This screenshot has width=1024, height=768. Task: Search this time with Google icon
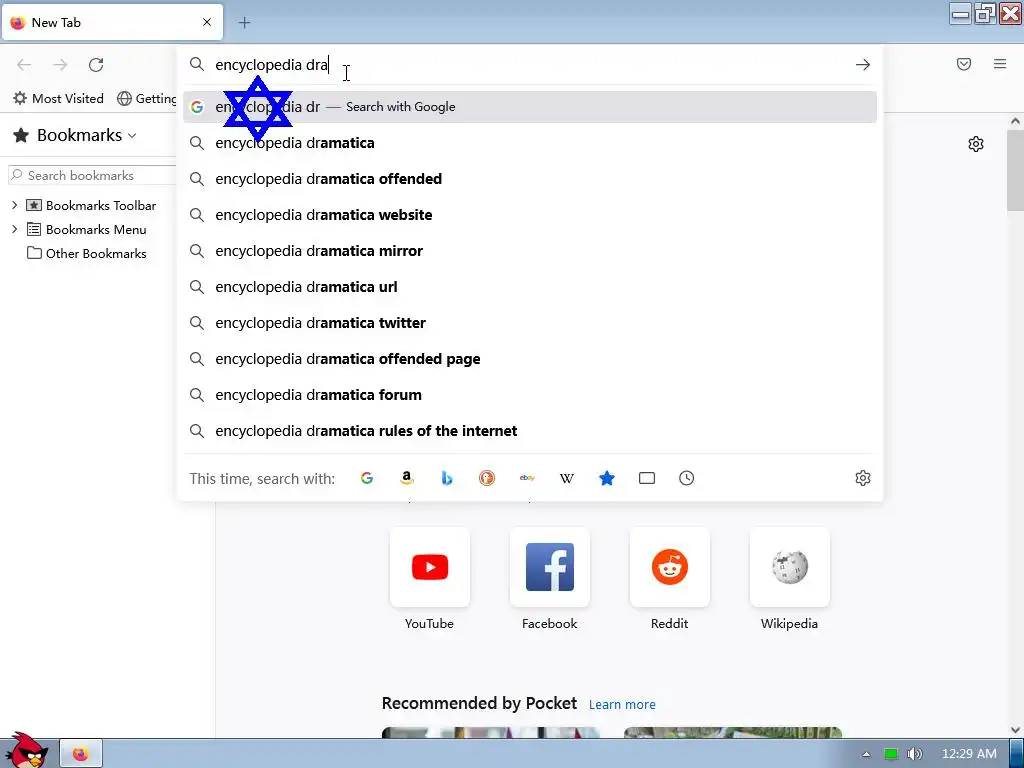point(367,478)
